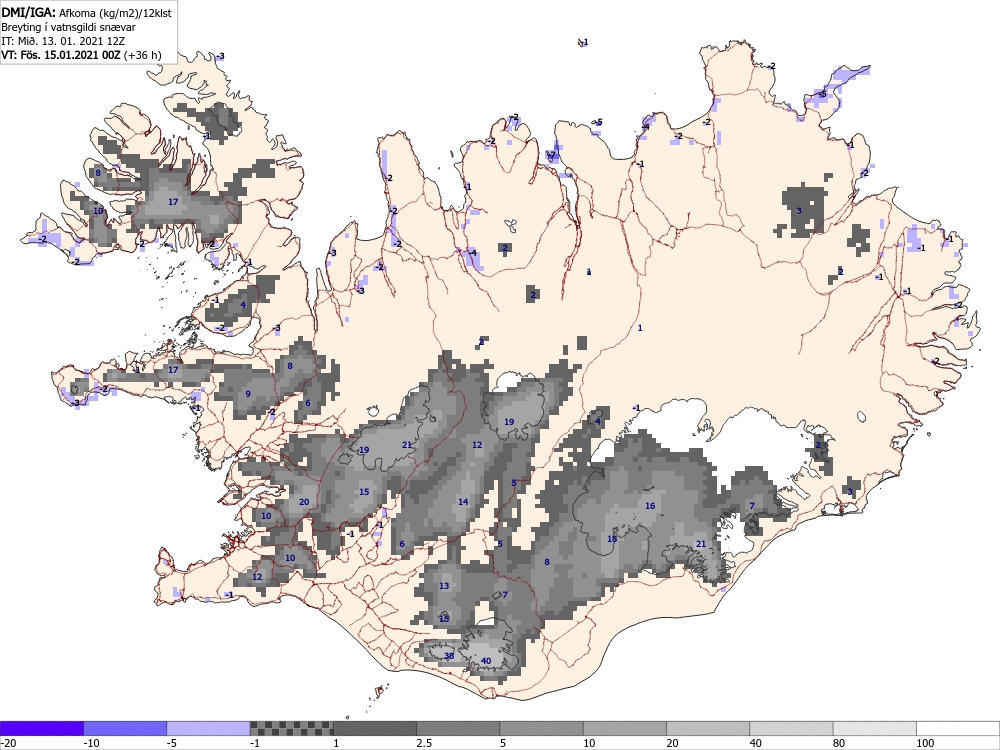This screenshot has height=750, width=1000.
Task: Select the medium purple -10 to -5 legend swatch
Action: pyautogui.click(x=125, y=728)
